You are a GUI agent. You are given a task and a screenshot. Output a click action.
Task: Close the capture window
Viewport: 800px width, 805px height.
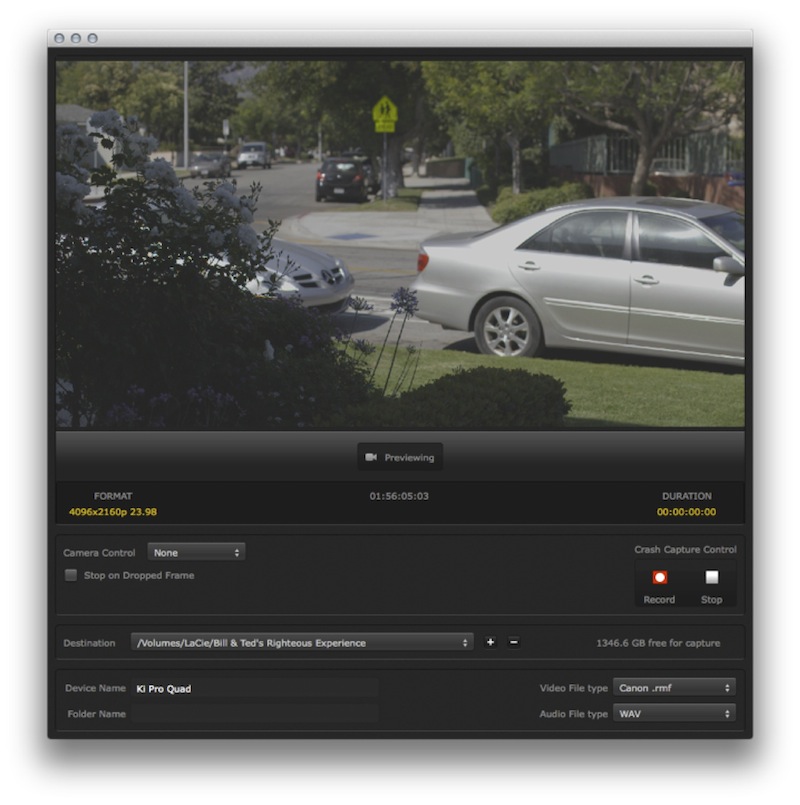click(59, 38)
